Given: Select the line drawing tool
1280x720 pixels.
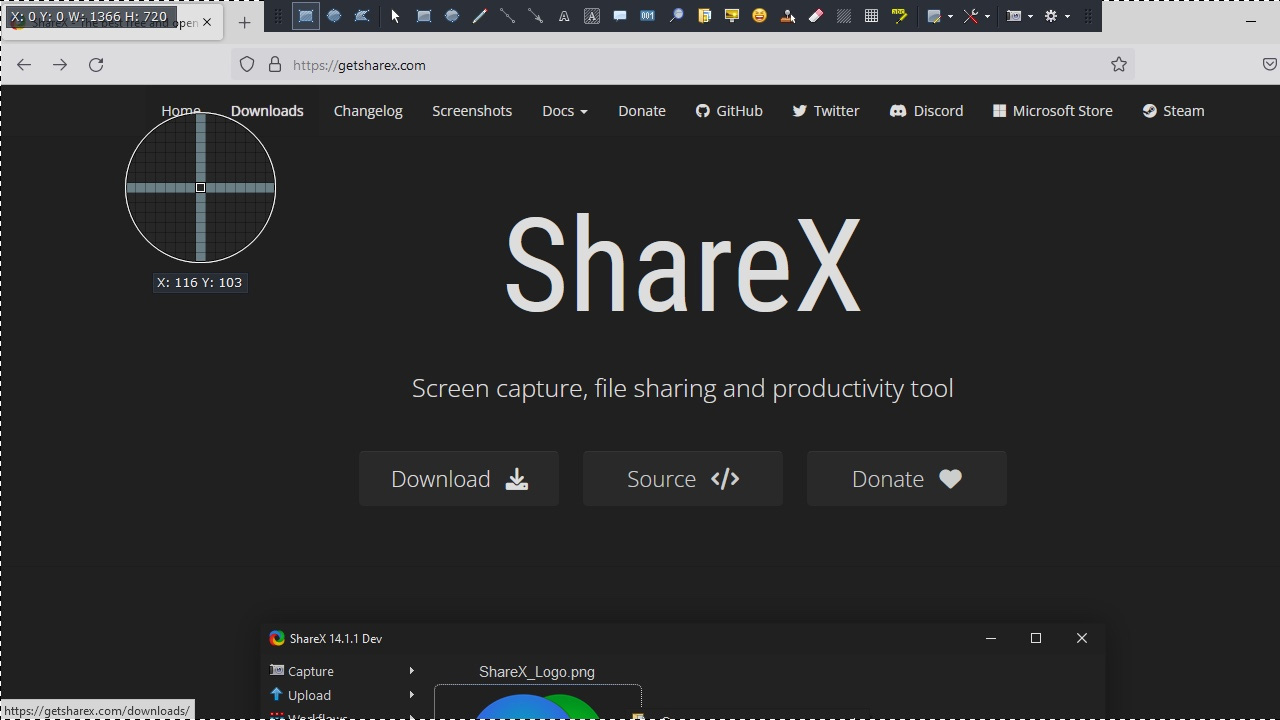Looking at the screenshot, I should tap(508, 16).
